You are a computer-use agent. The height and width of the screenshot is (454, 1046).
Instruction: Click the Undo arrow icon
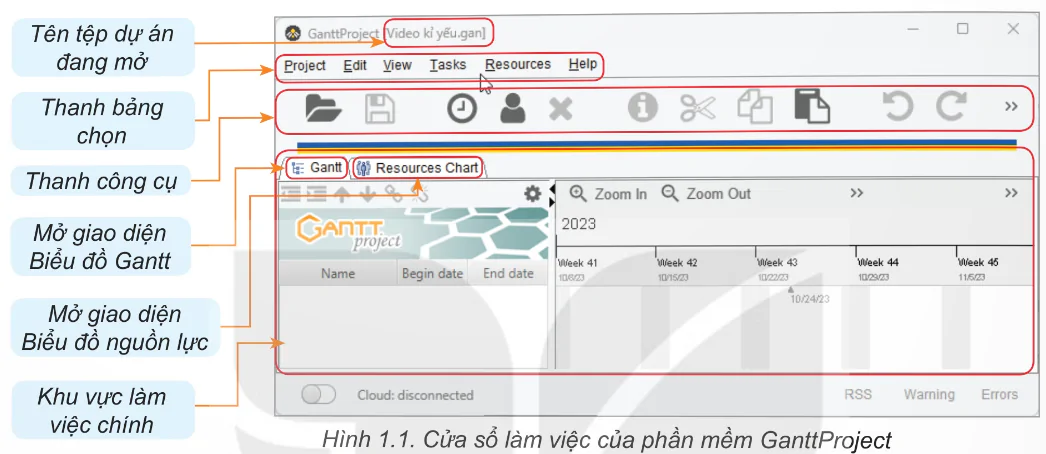897,107
